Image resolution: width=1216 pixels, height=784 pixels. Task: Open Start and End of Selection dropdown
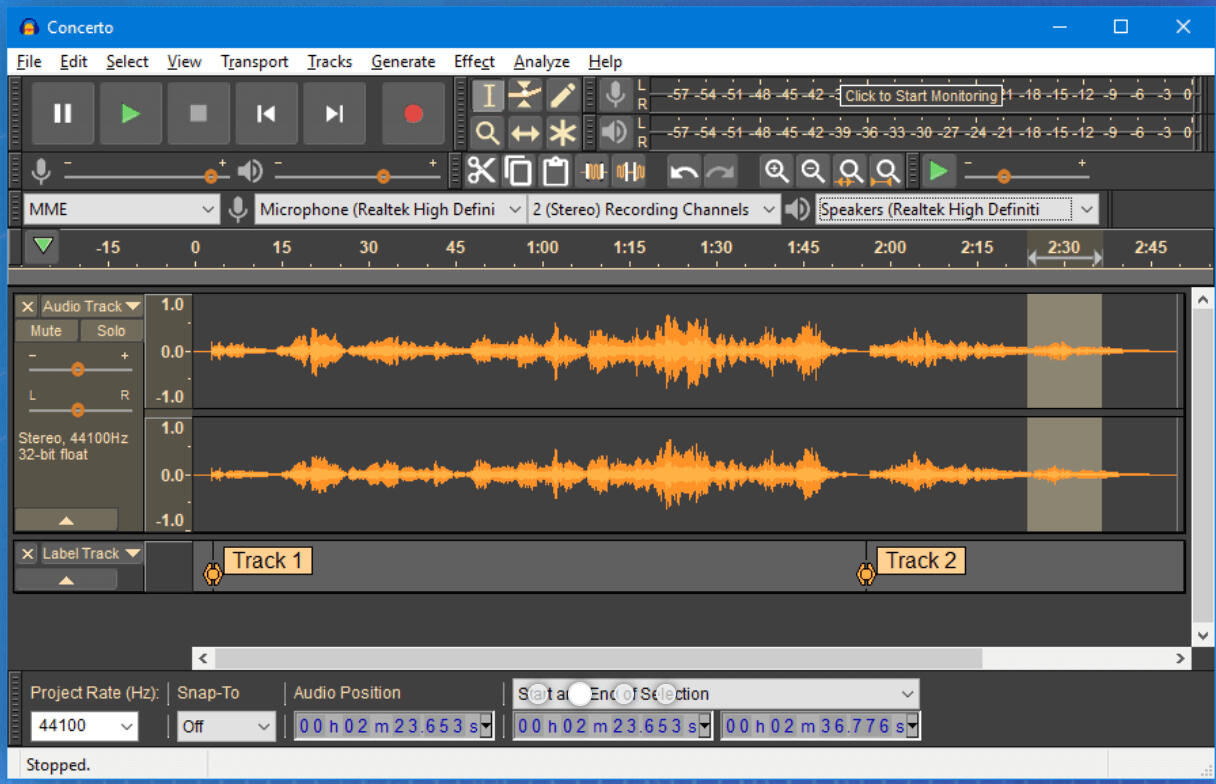click(x=715, y=694)
